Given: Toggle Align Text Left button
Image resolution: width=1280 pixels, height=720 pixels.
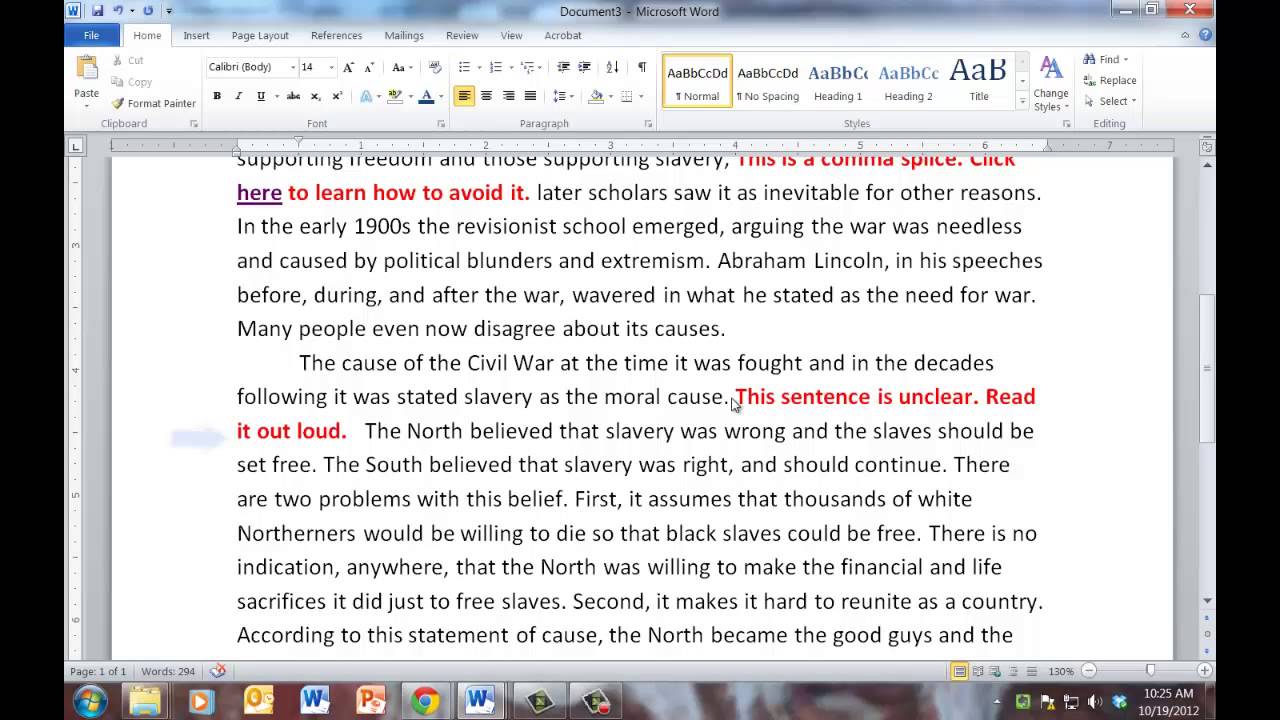Looking at the screenshot, I should click(464, 96).
